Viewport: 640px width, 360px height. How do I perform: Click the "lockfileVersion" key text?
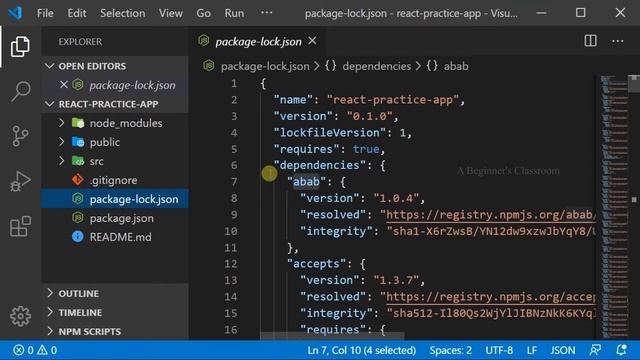pyautogui.click(x=329, y=133)
